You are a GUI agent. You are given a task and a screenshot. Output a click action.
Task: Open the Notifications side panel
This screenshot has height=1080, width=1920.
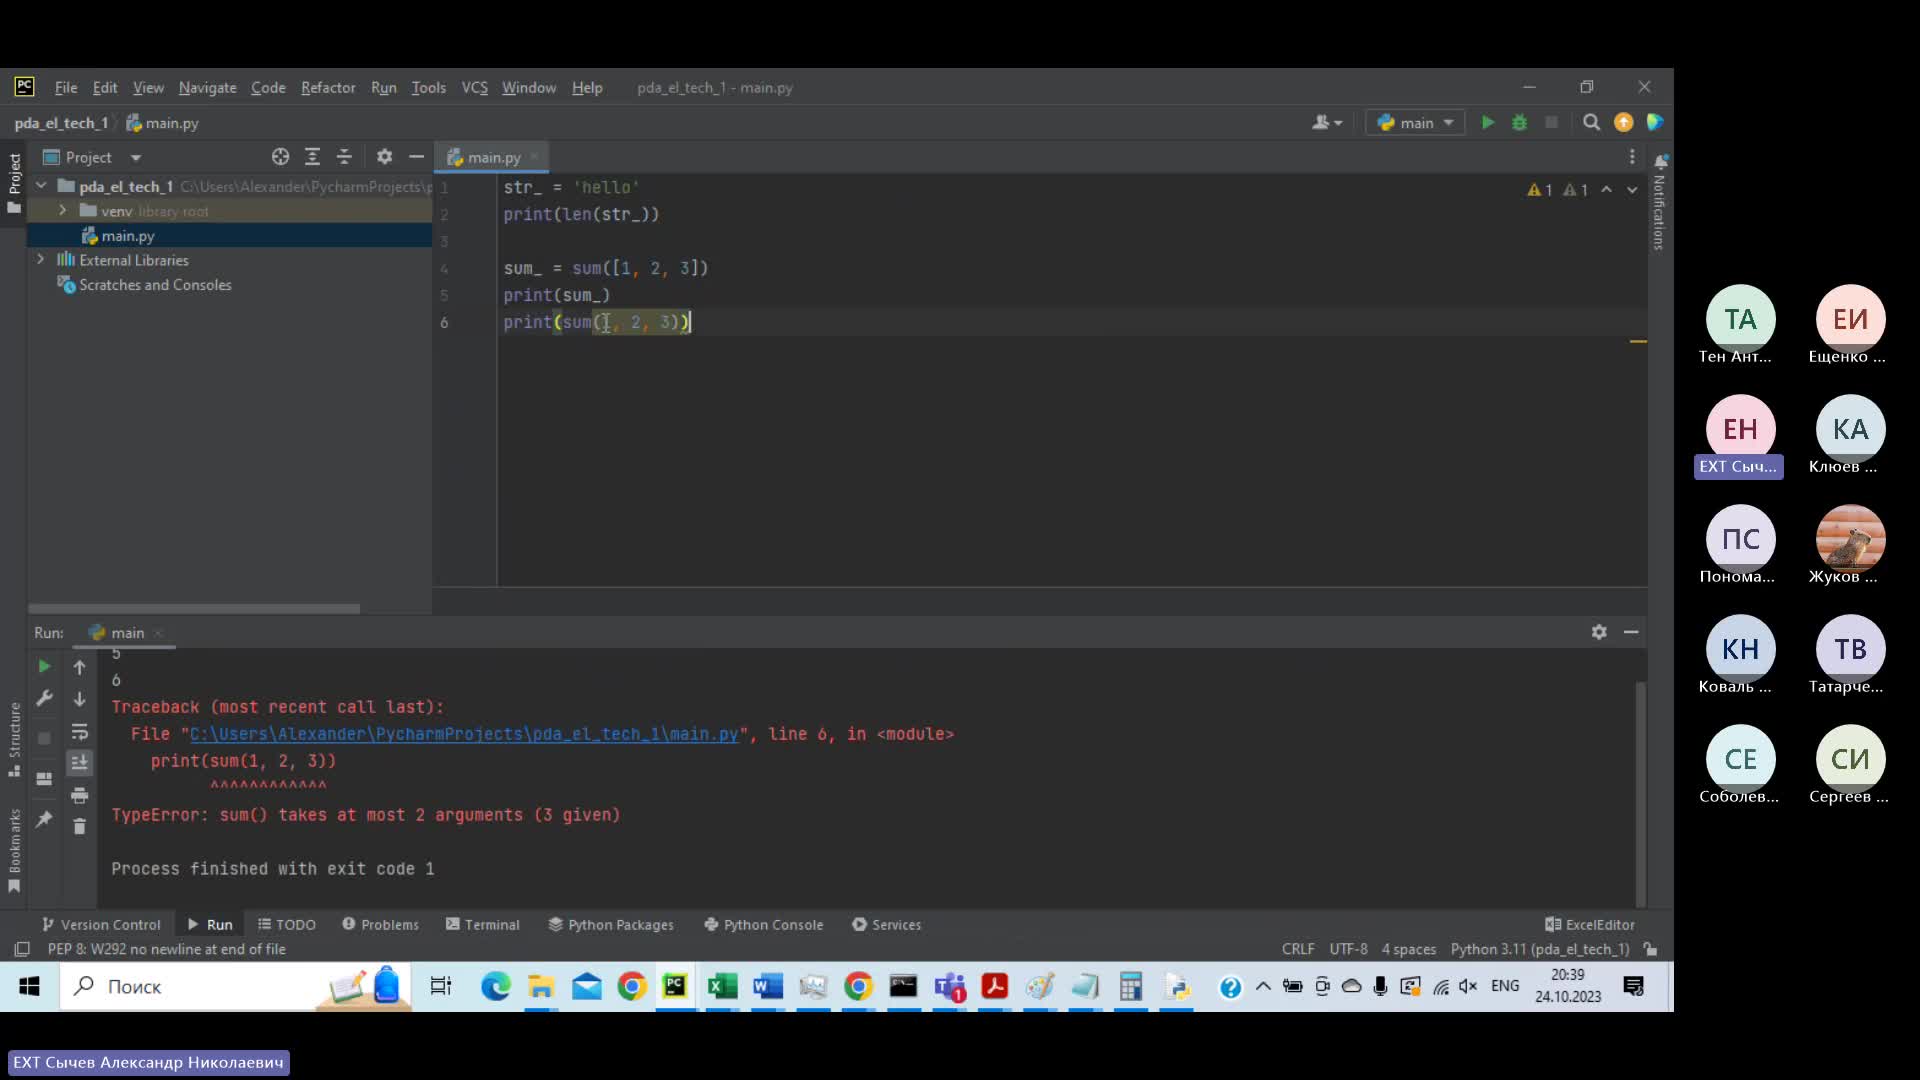coord(1660,201)
